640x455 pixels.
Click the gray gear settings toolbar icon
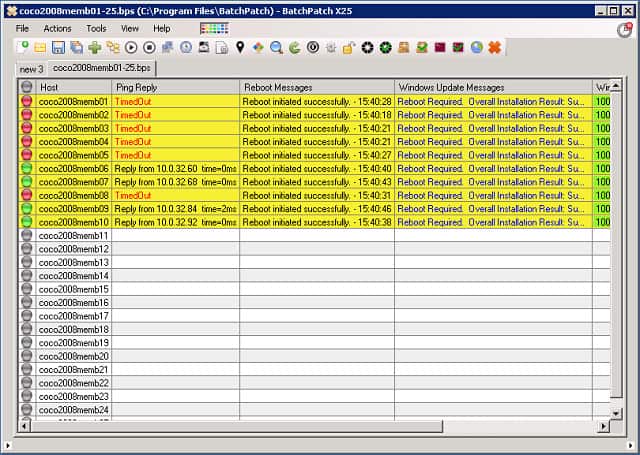(x=331, y=48)
